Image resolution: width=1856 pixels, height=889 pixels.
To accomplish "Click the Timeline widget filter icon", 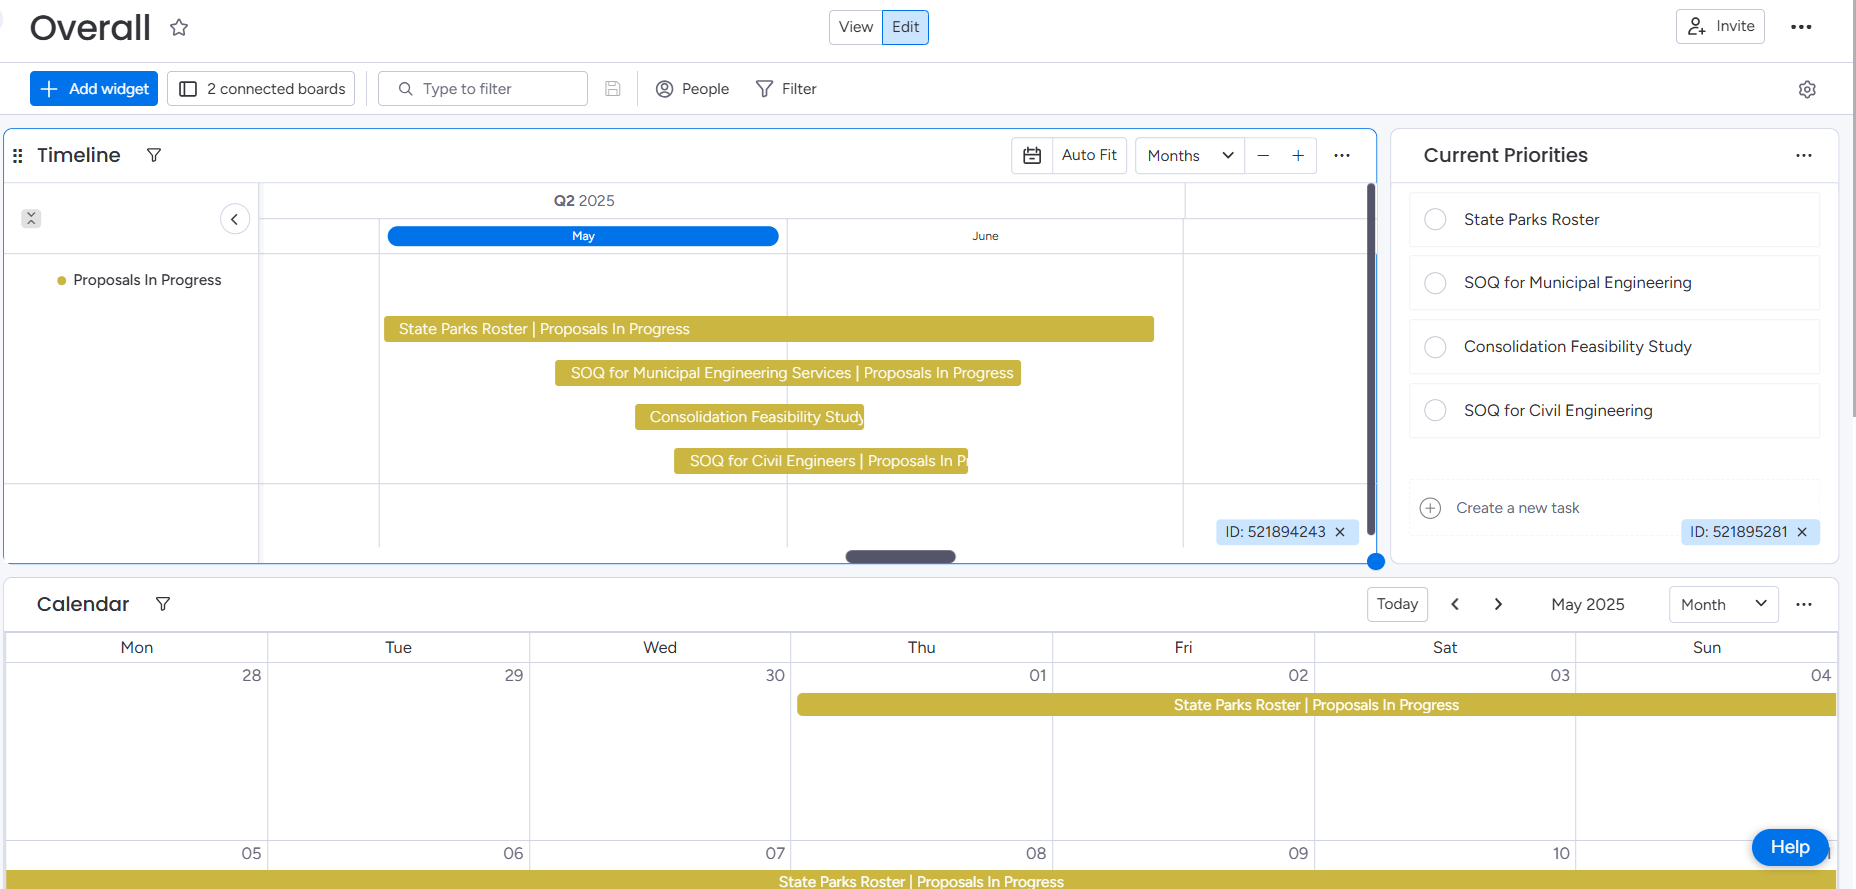I will [x=154, y=155].
